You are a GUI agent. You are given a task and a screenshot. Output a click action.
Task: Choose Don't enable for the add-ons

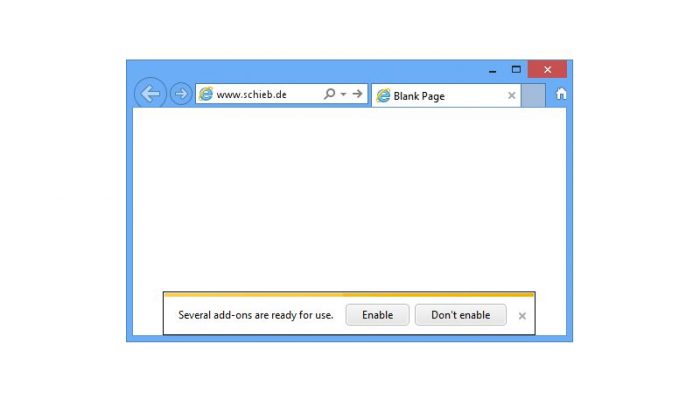460,315
